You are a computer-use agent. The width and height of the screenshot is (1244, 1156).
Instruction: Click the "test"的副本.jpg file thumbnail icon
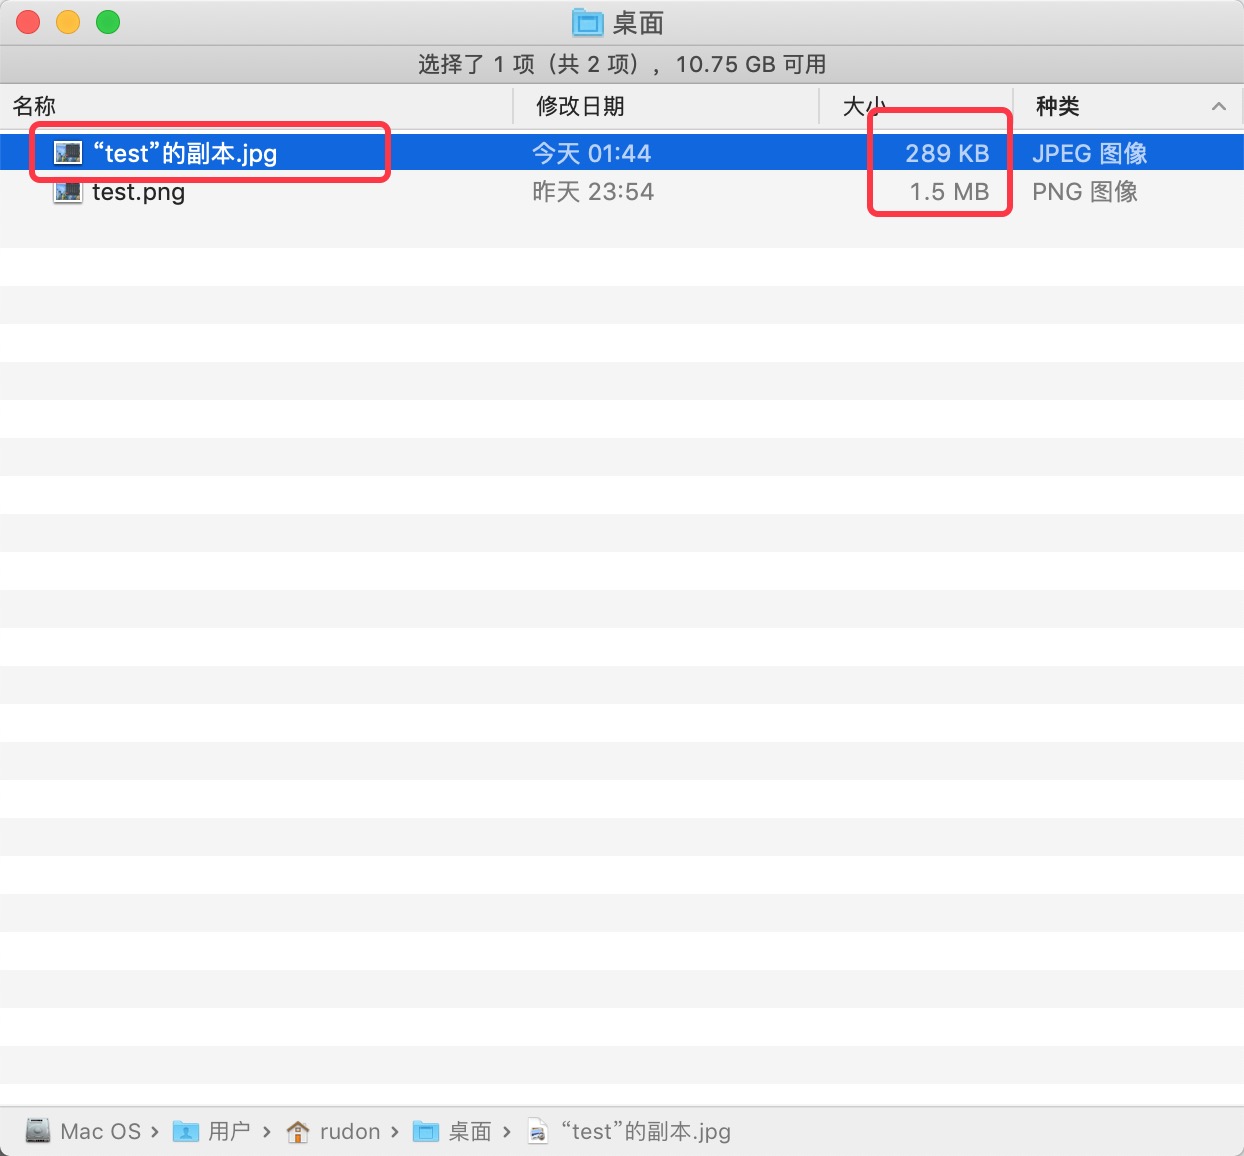pyautogui.click(x=67, y=152)
